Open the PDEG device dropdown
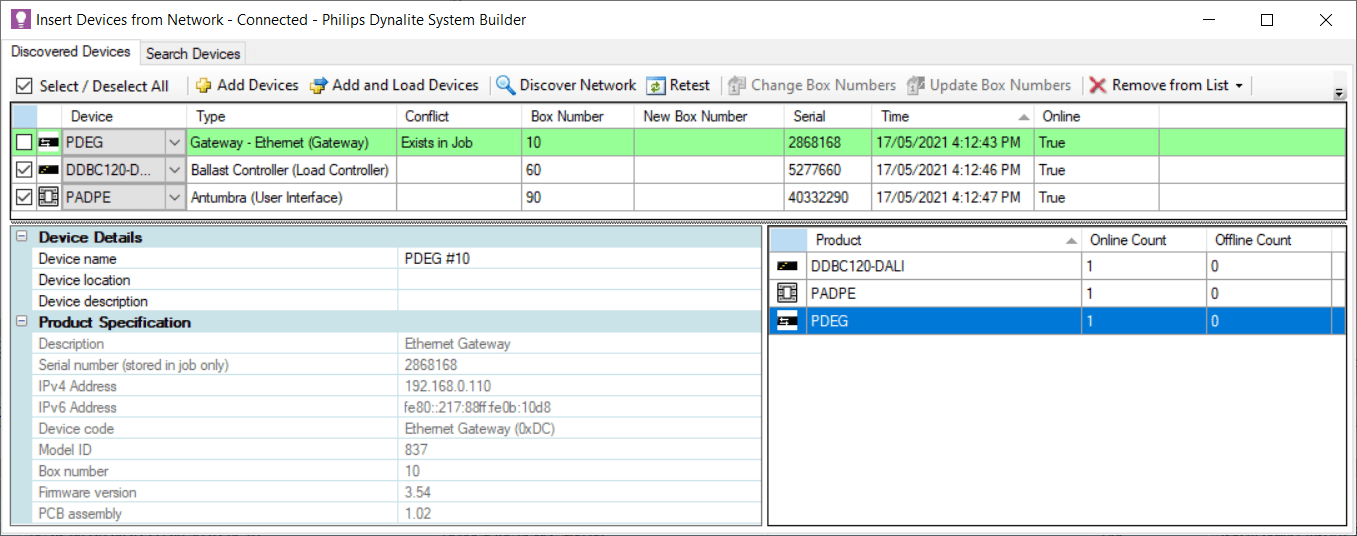 coord(175,143)
